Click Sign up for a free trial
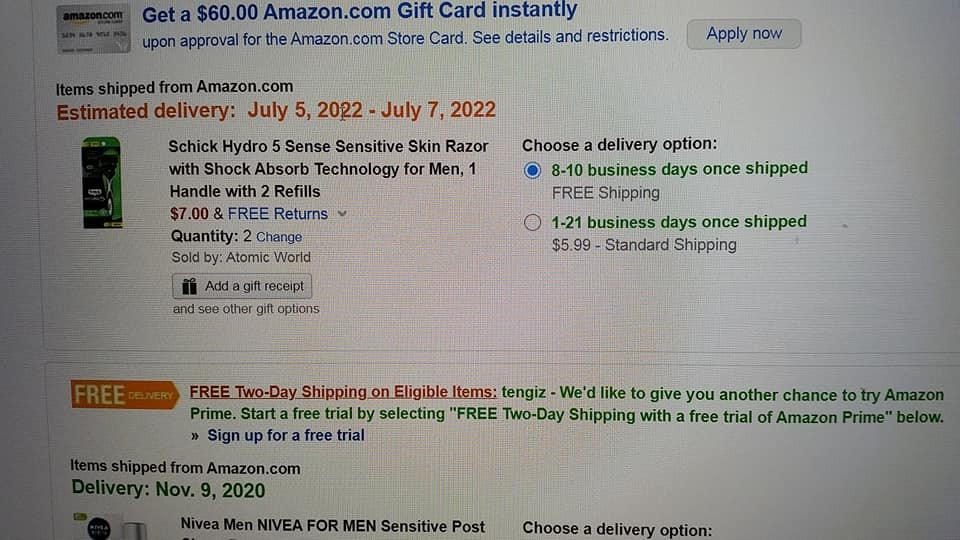The width and height of the screenshot is (960, 540). 285,435
